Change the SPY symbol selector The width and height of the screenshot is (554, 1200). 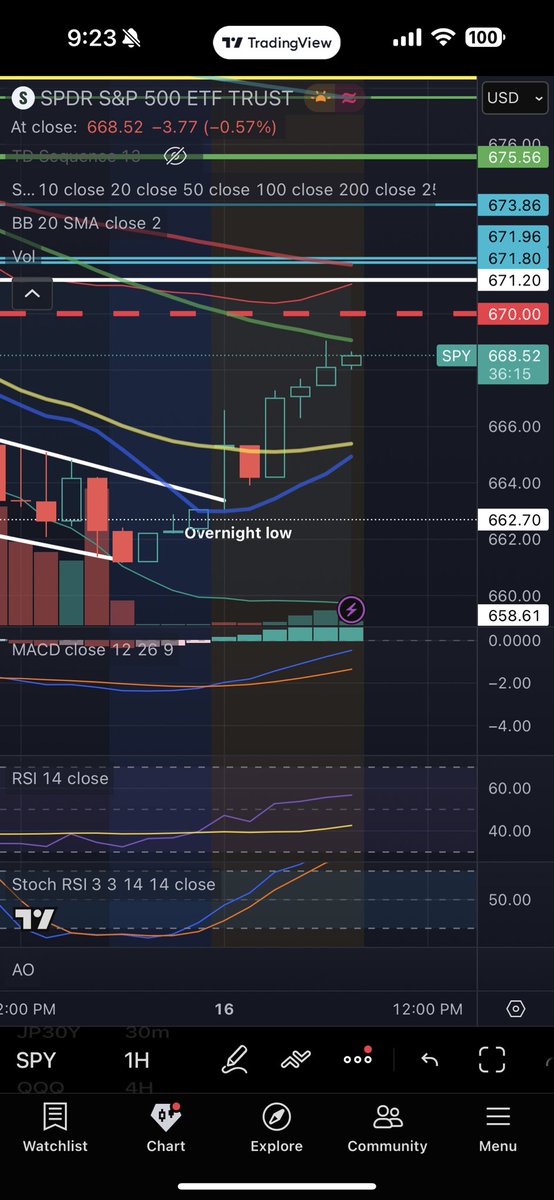click(36, 1060)
